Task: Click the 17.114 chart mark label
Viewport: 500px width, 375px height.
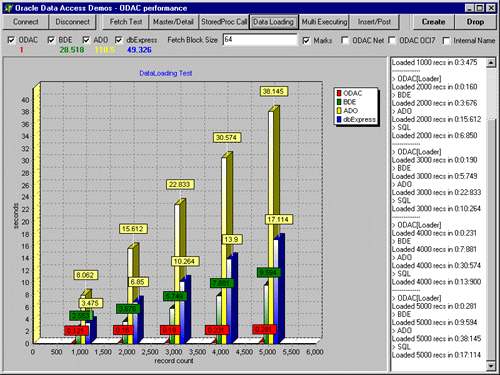Action: pyautogui.click(x=278, y=219)
